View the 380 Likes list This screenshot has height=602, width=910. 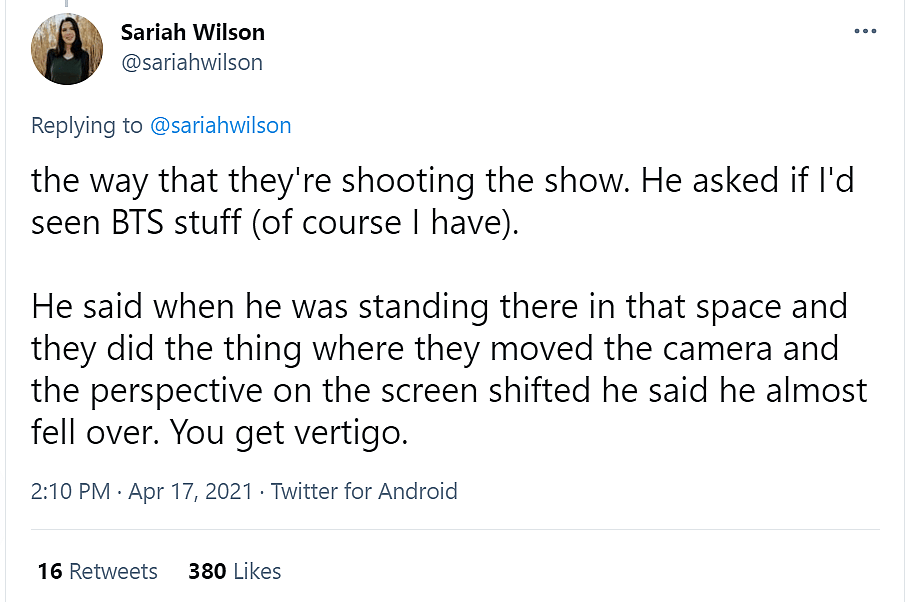click(x=234, y=571)
